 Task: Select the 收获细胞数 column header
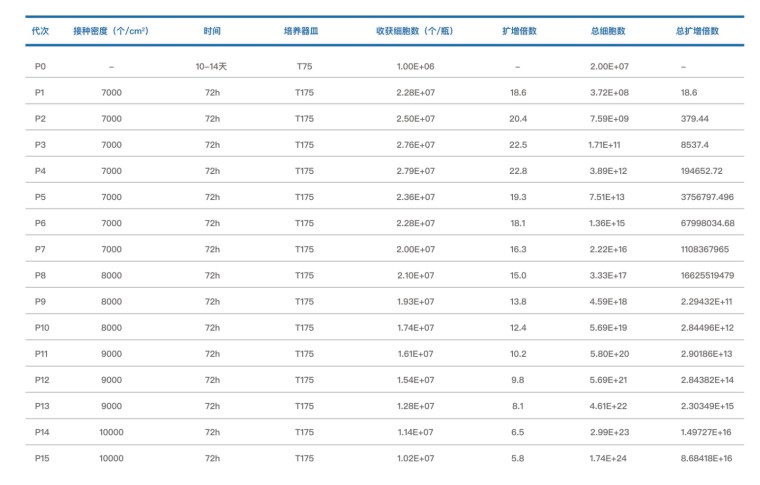(x=415, y=31)
